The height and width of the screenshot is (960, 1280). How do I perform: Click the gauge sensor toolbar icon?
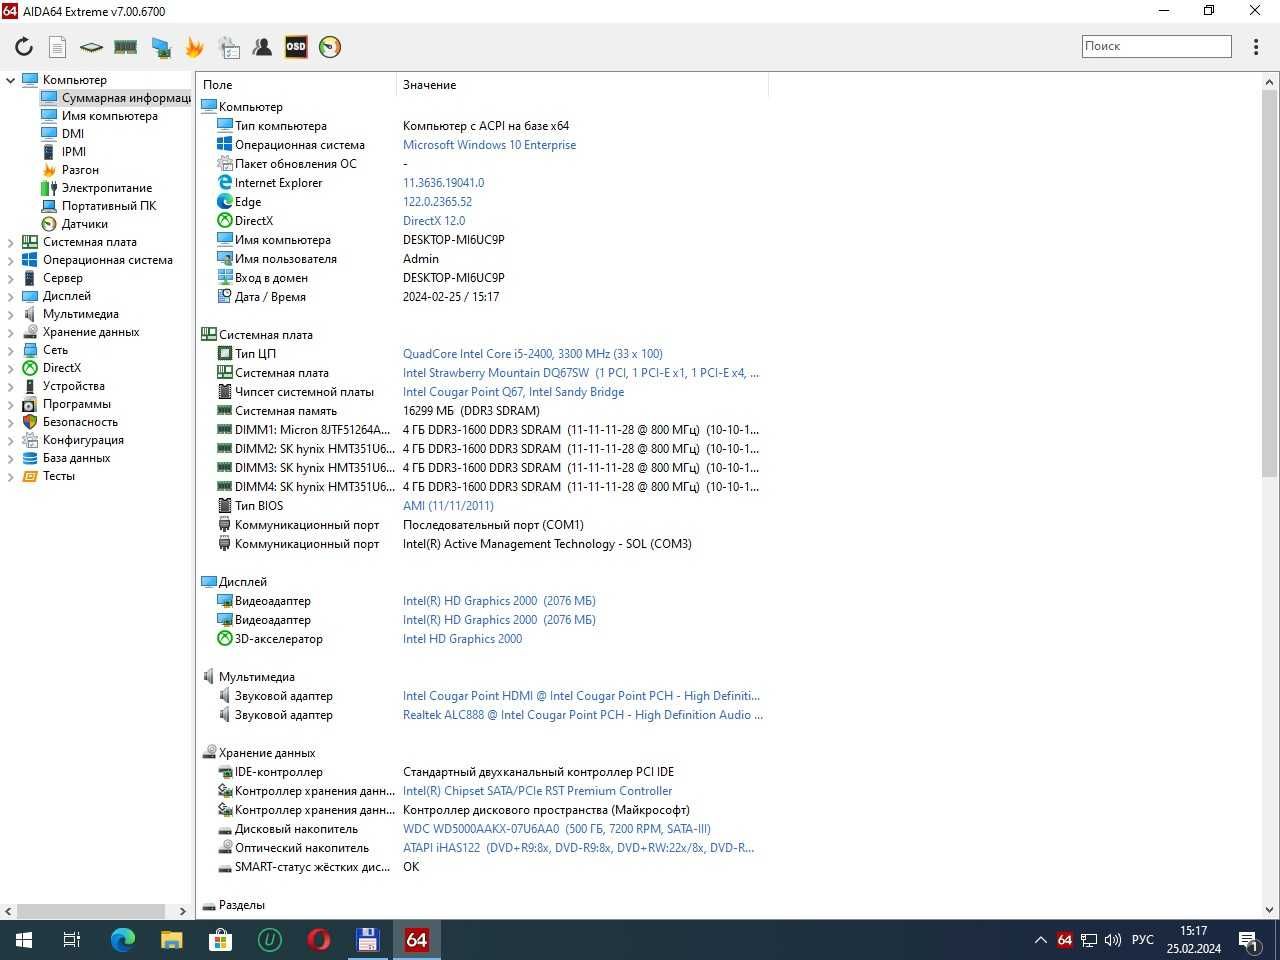click(x=330, y=46)
